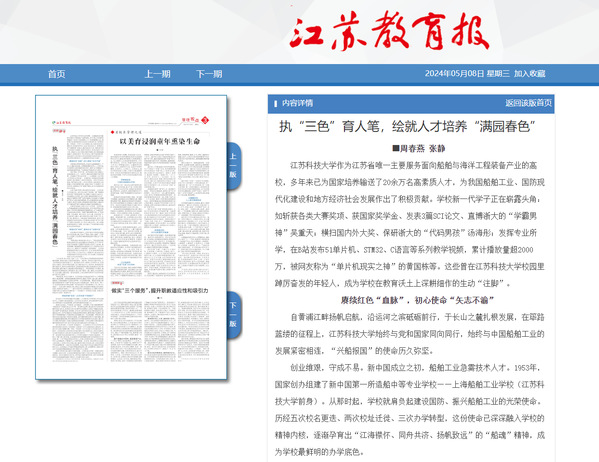Open the previous issue via 上一期
Image resolution: width=599 pixels, height=462 pixels.
coord(157,74)
